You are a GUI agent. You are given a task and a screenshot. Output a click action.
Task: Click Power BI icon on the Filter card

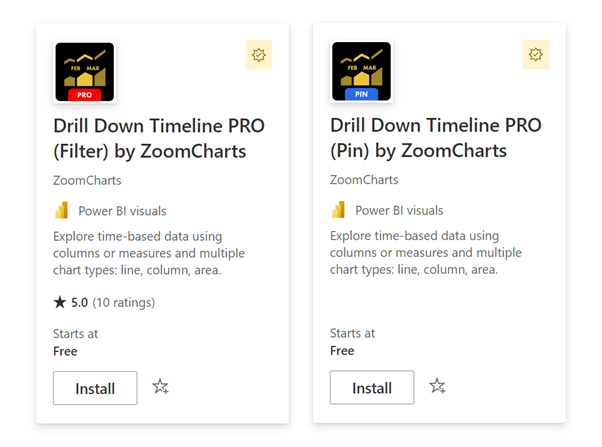click(x=61, y=210)
